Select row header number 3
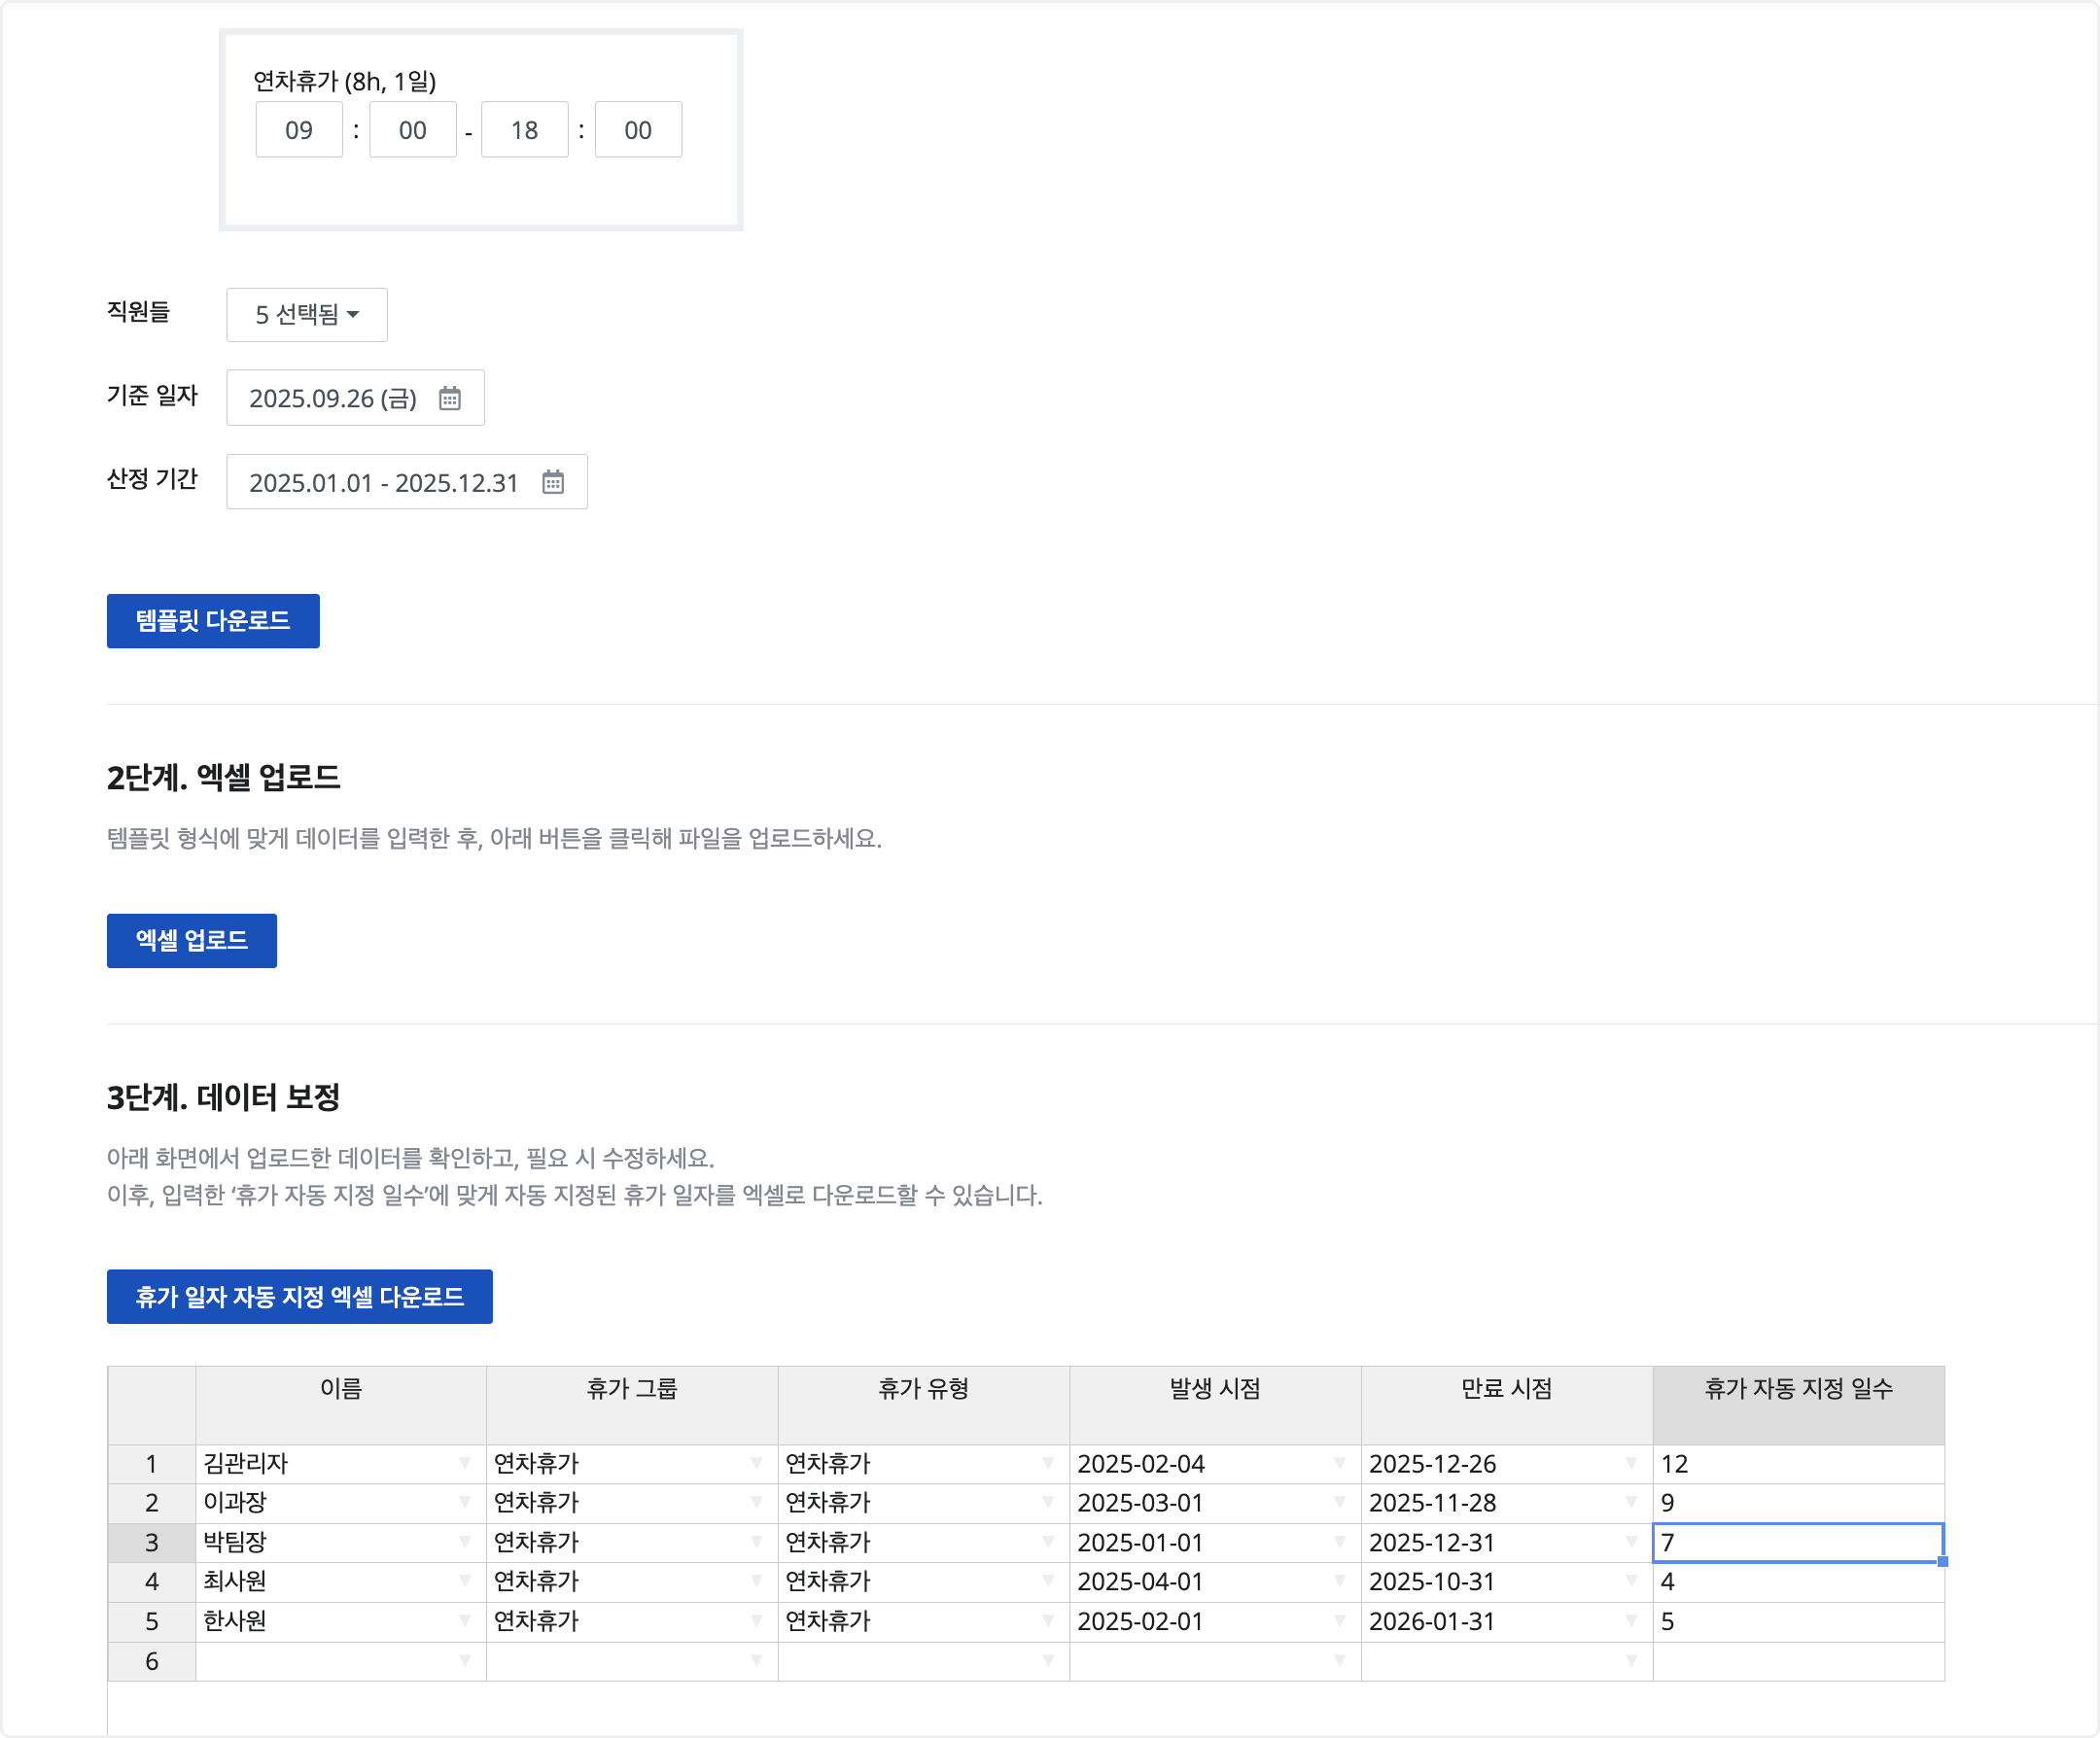The image size is (2100, 1738). pyautogui.click(x=151, y=1542)
